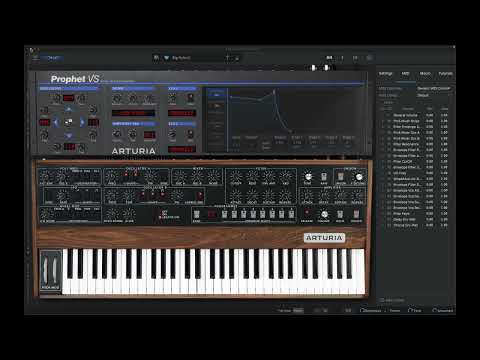
Task: Click the Brightness macro in bottom toolbar
Action: (371, 310)
